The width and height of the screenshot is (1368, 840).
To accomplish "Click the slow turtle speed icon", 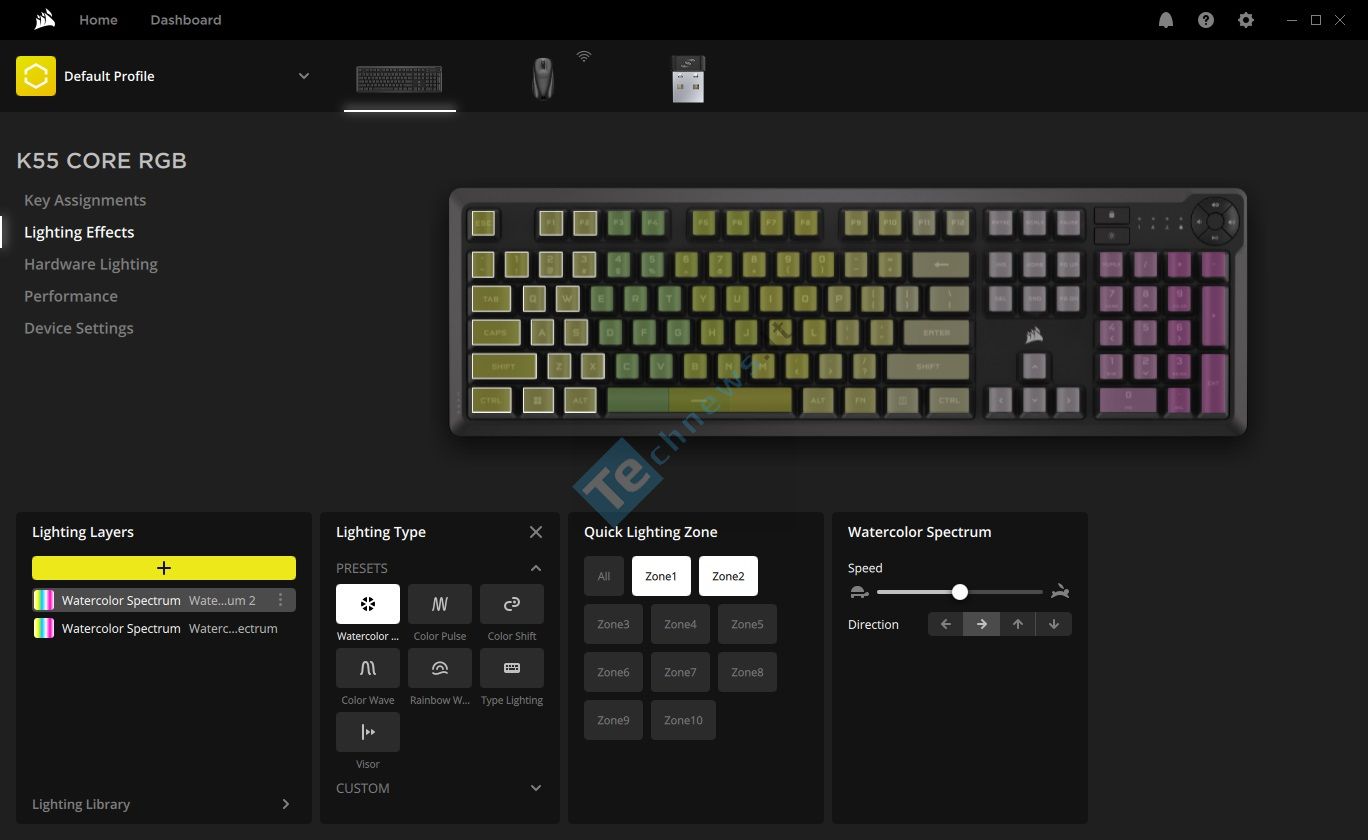I will coord(859,592).
